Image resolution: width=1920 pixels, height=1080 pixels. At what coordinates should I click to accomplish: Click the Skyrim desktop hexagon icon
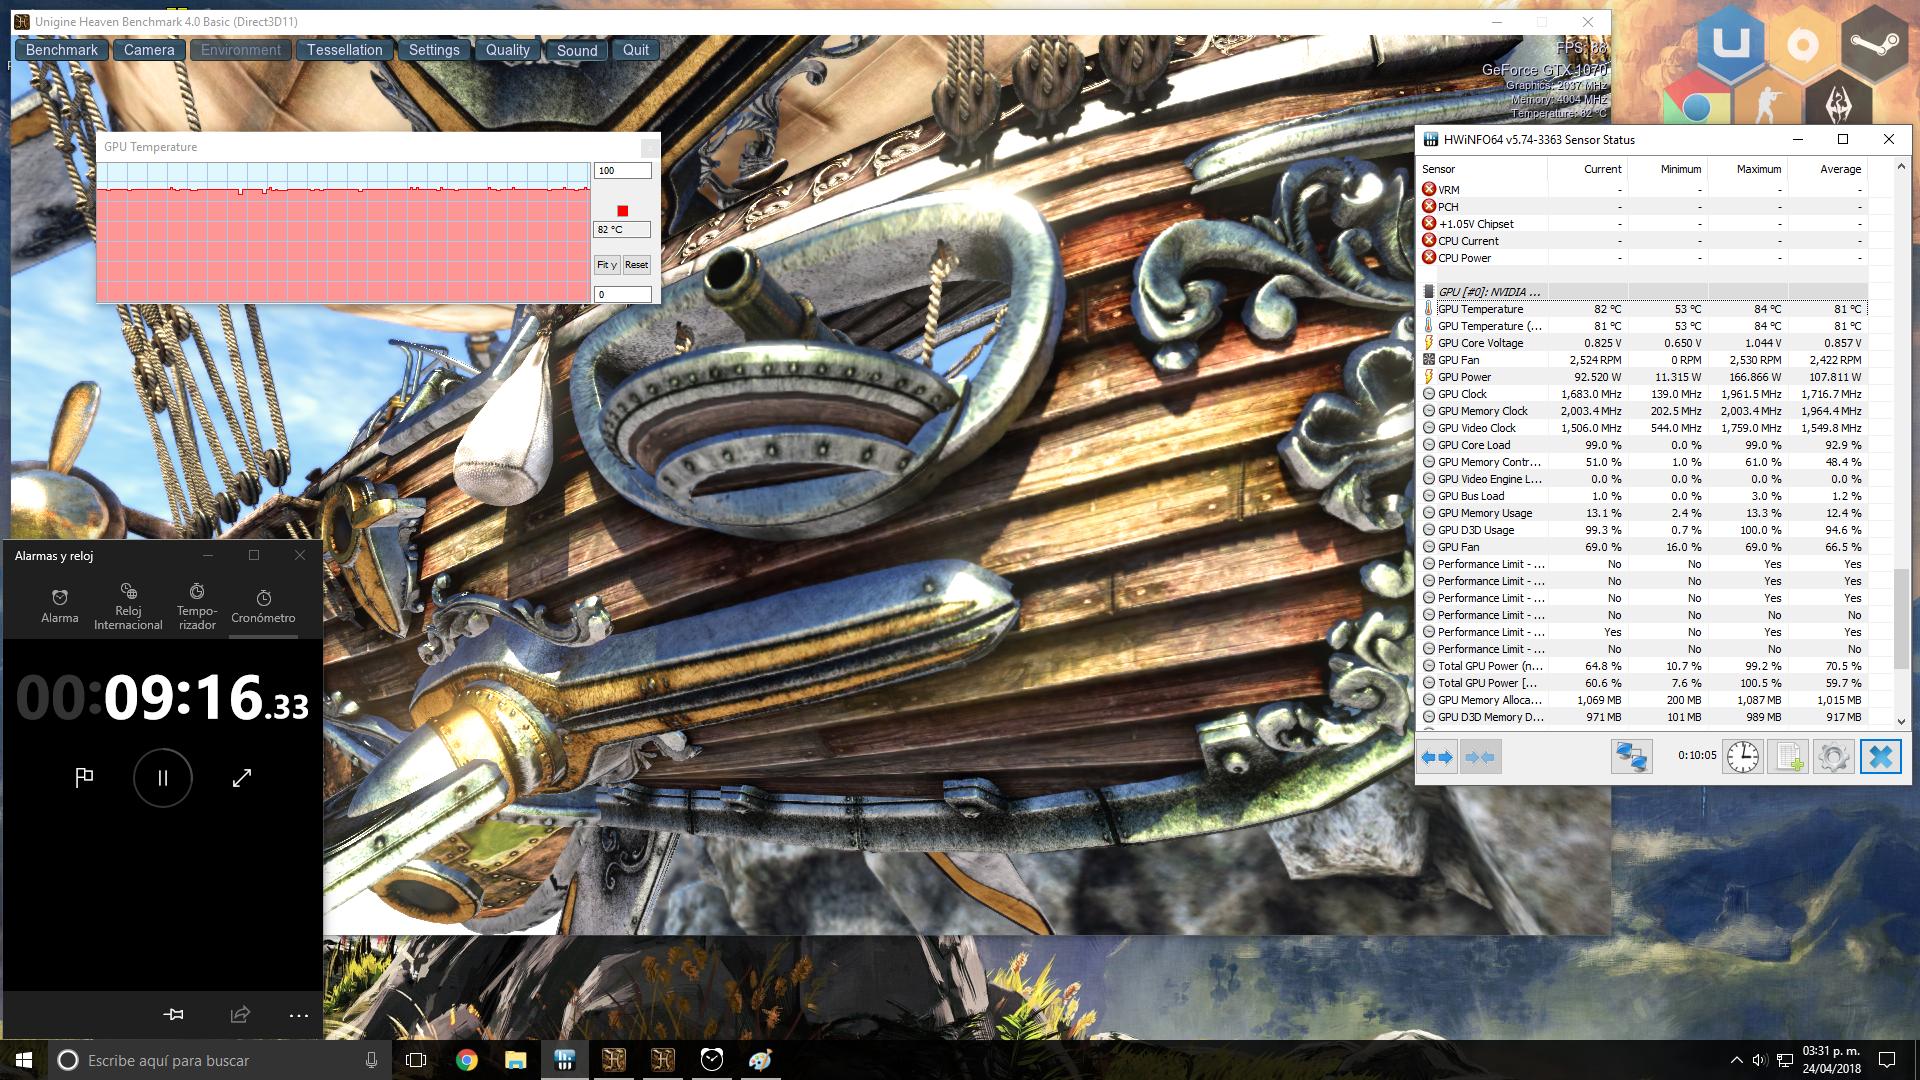(1839, 104)
